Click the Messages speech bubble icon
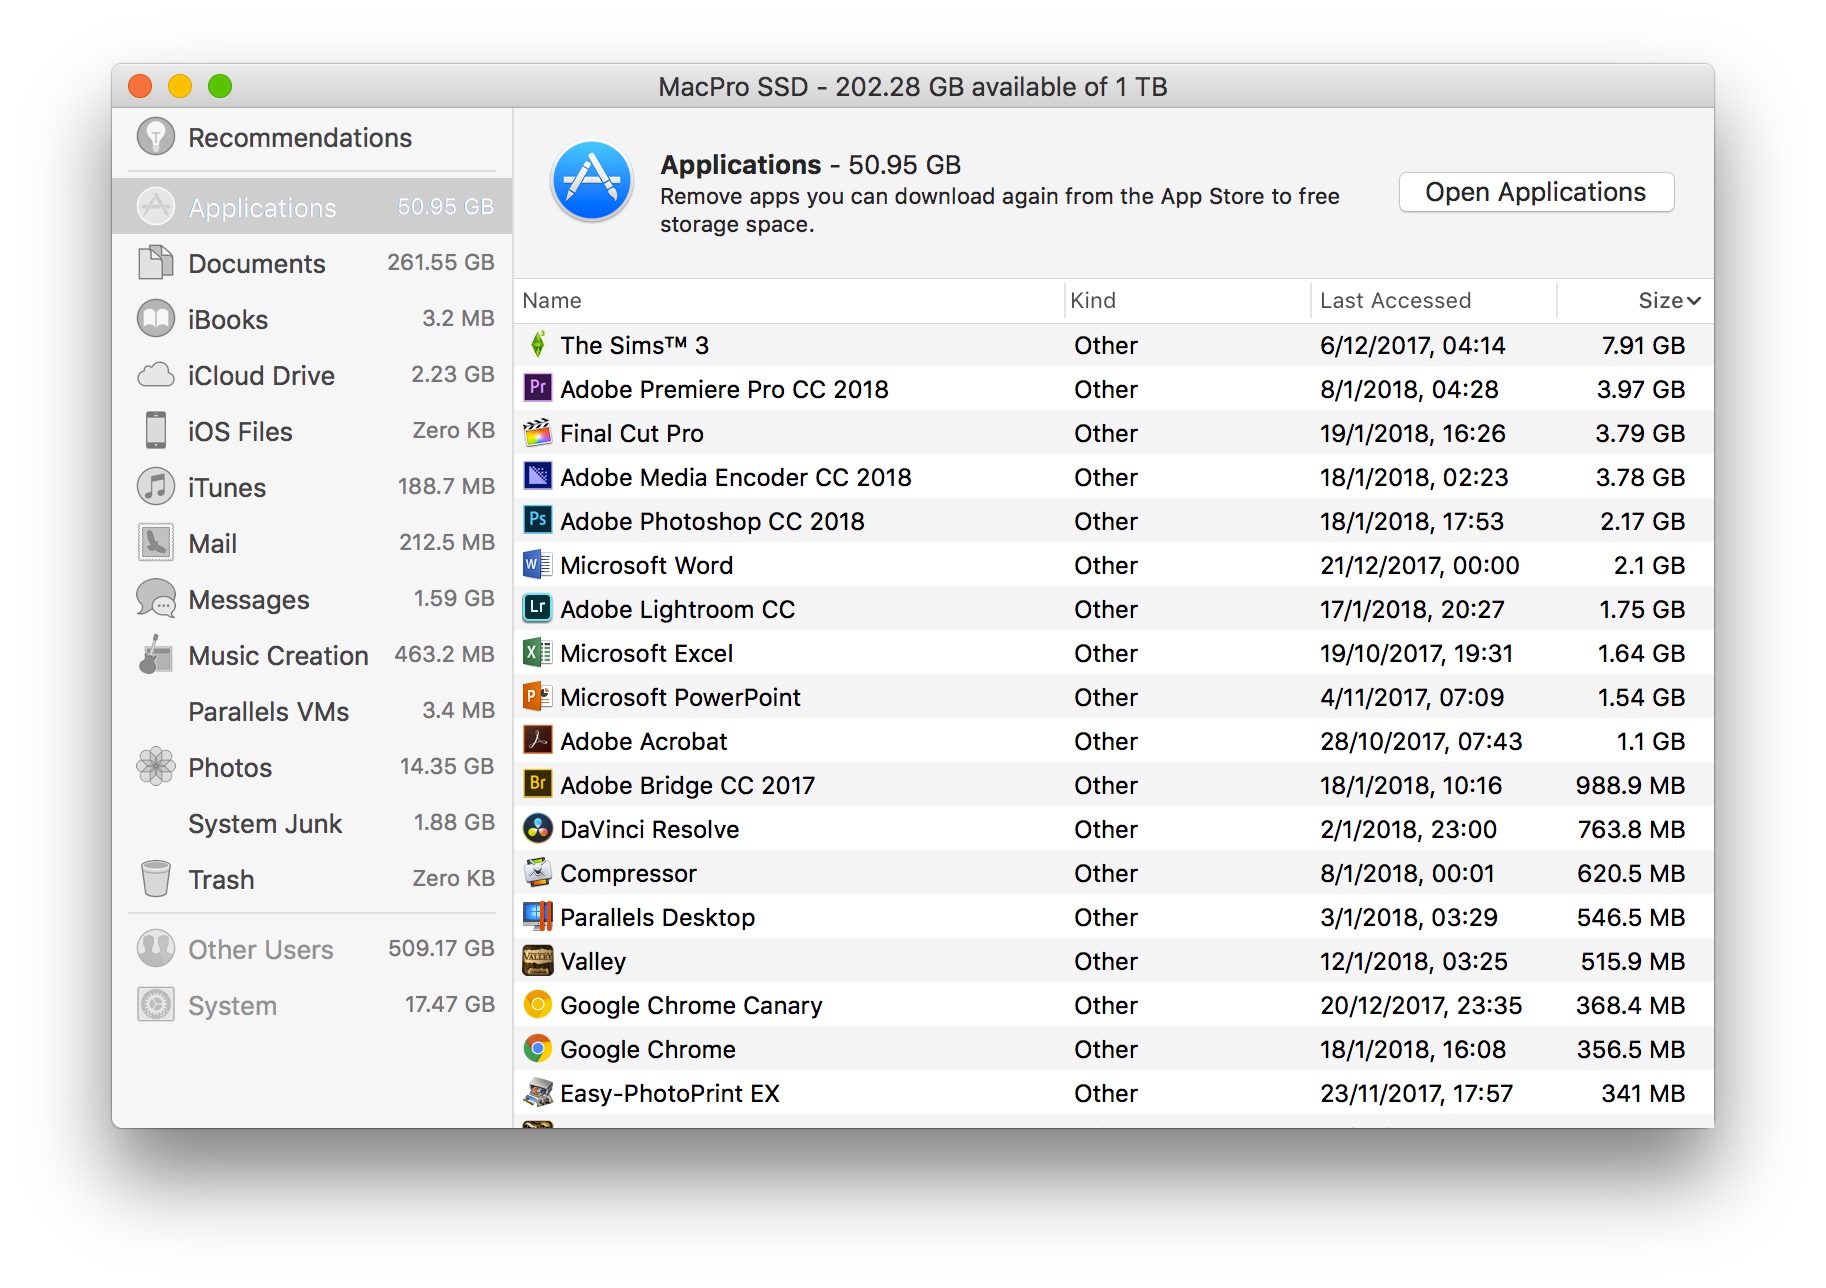Screen dimensions: 1826x1288 click(156, 599)
